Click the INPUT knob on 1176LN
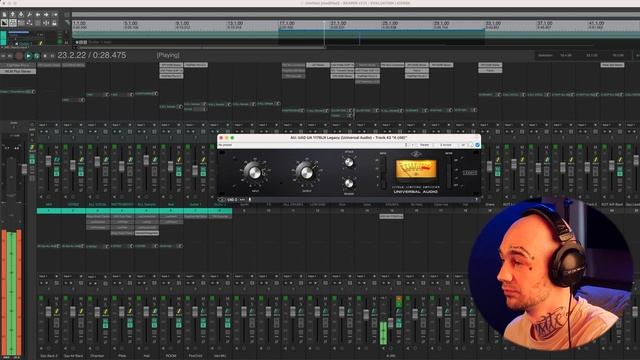This screenshot has width=640, height=360. 255,172
